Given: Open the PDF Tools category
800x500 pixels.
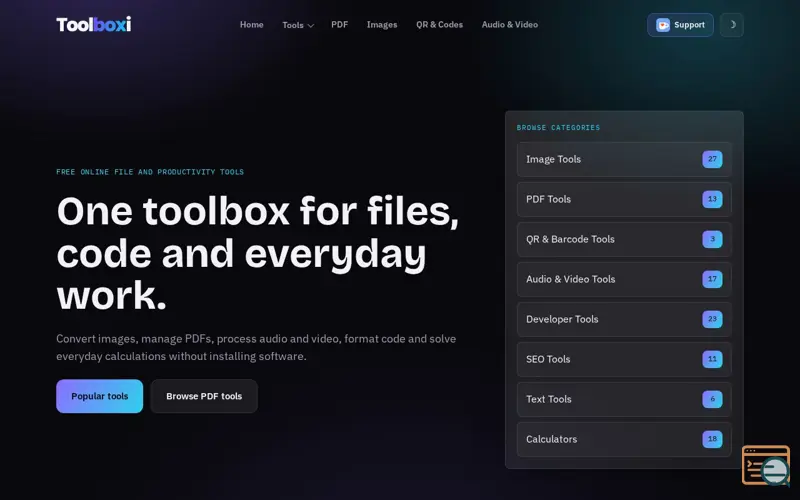Looking at the screenshot, I should pos(624,199).
